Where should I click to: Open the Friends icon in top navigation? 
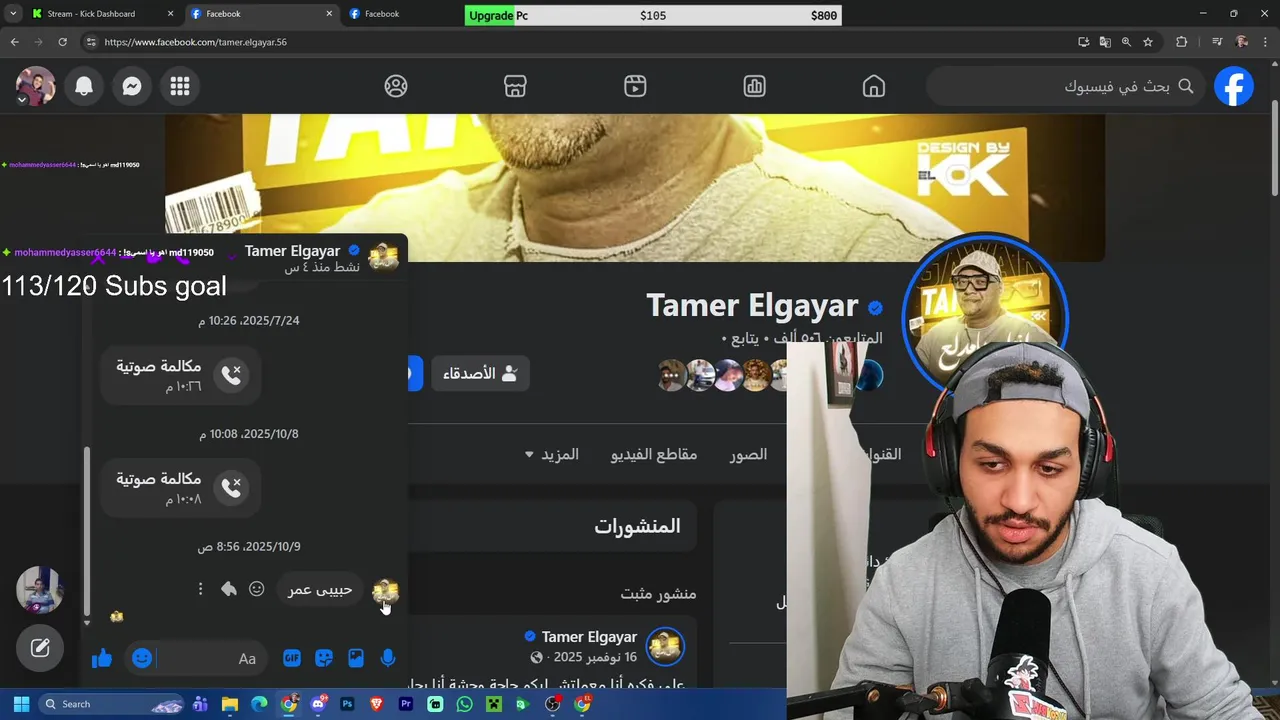(396, 86)
